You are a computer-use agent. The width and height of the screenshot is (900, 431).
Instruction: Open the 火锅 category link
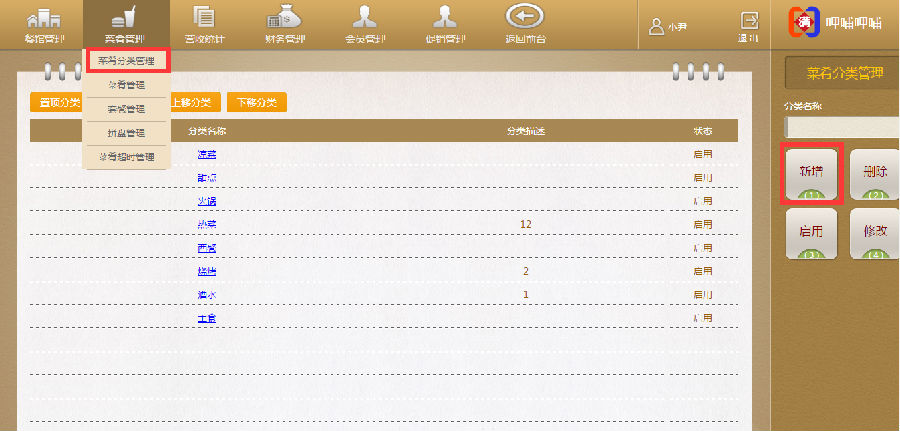tap(206, 201)
